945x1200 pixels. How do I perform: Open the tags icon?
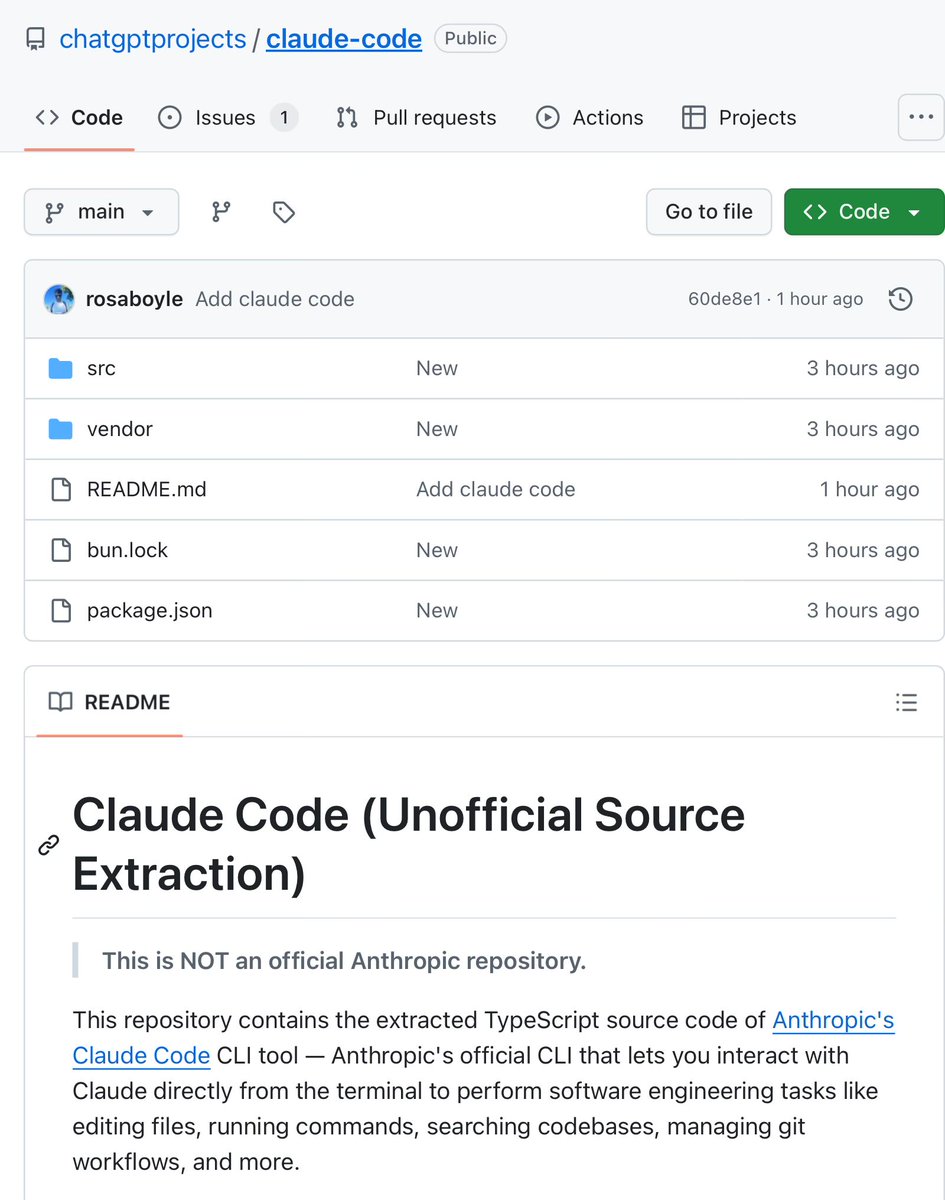(x=284, y=212)
